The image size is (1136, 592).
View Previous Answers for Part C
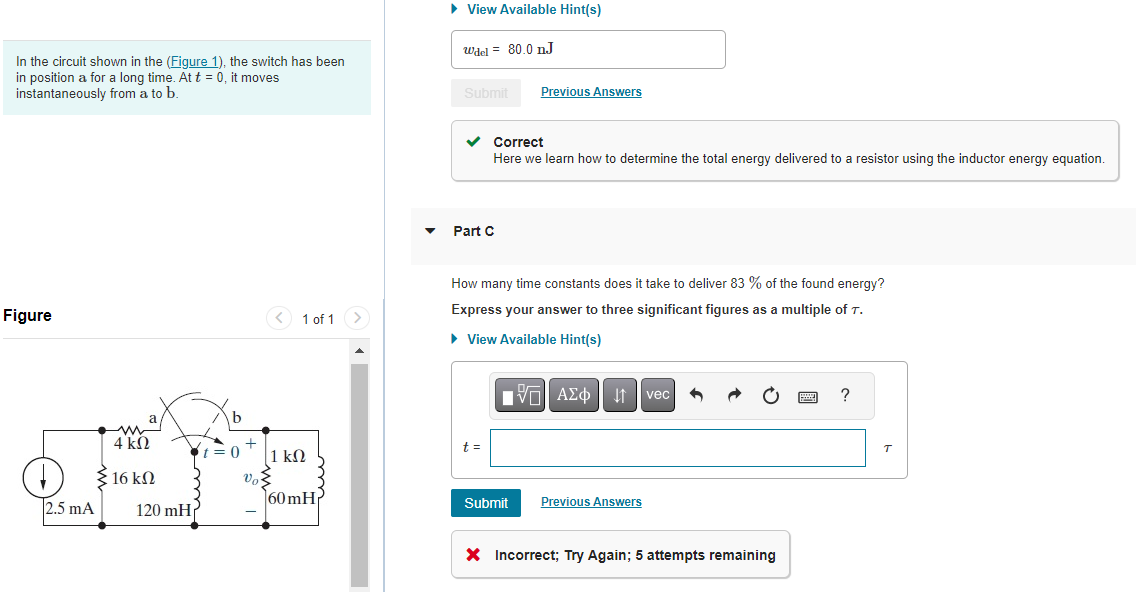pyautogui.click(x=591, y=501)
